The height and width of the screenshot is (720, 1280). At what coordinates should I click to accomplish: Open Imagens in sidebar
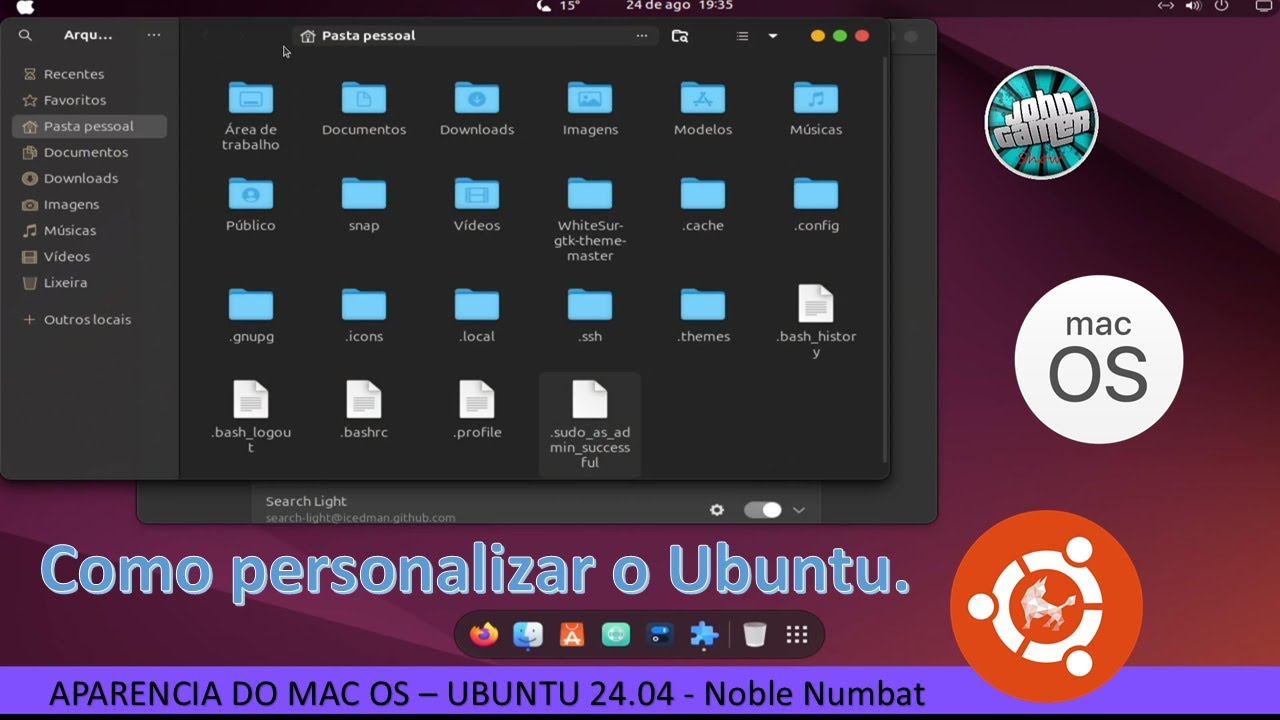tap(89, 204)
